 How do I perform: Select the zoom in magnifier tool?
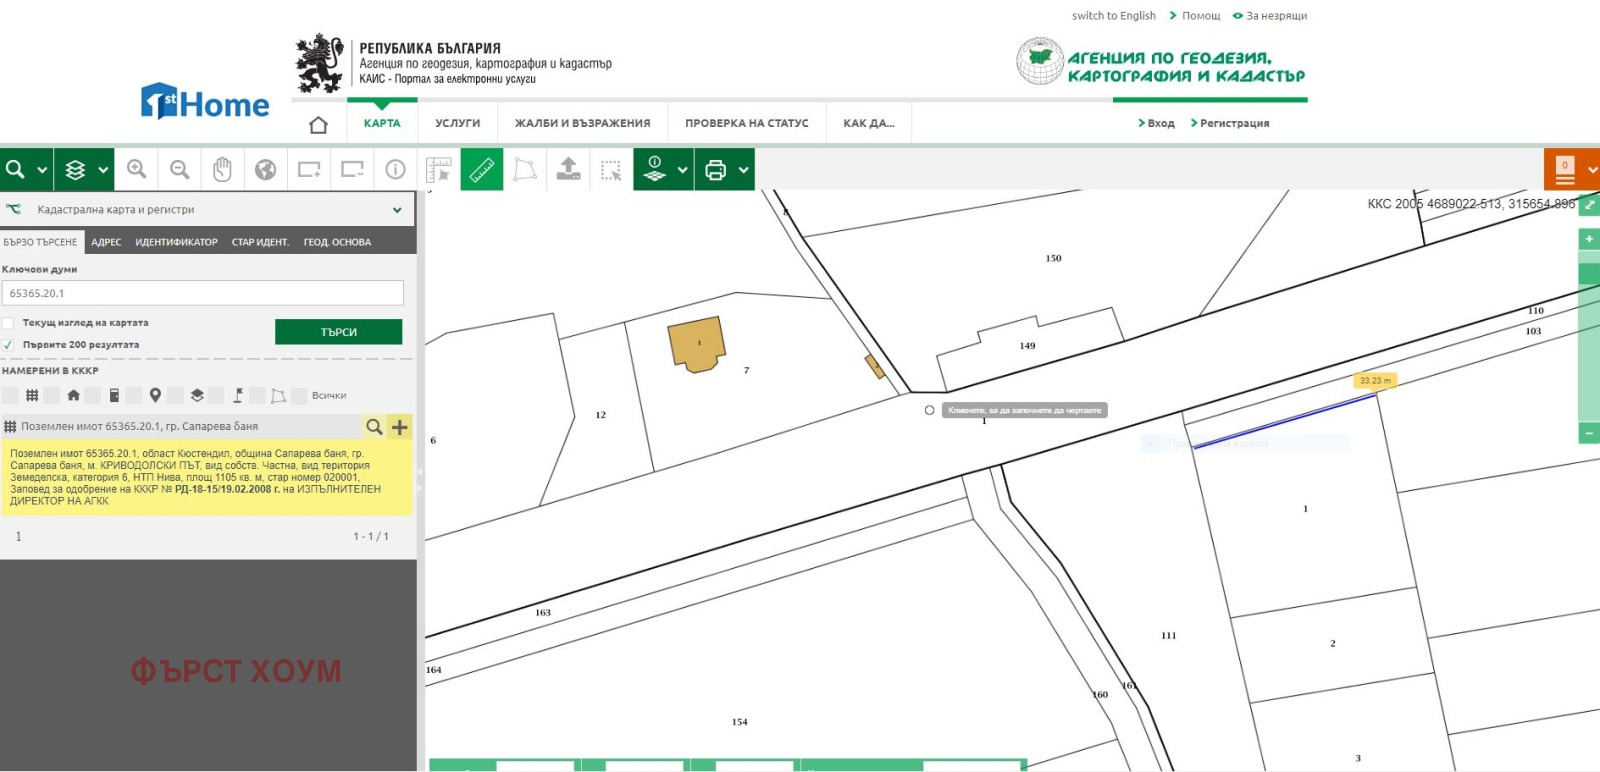(x=137, y=170)
